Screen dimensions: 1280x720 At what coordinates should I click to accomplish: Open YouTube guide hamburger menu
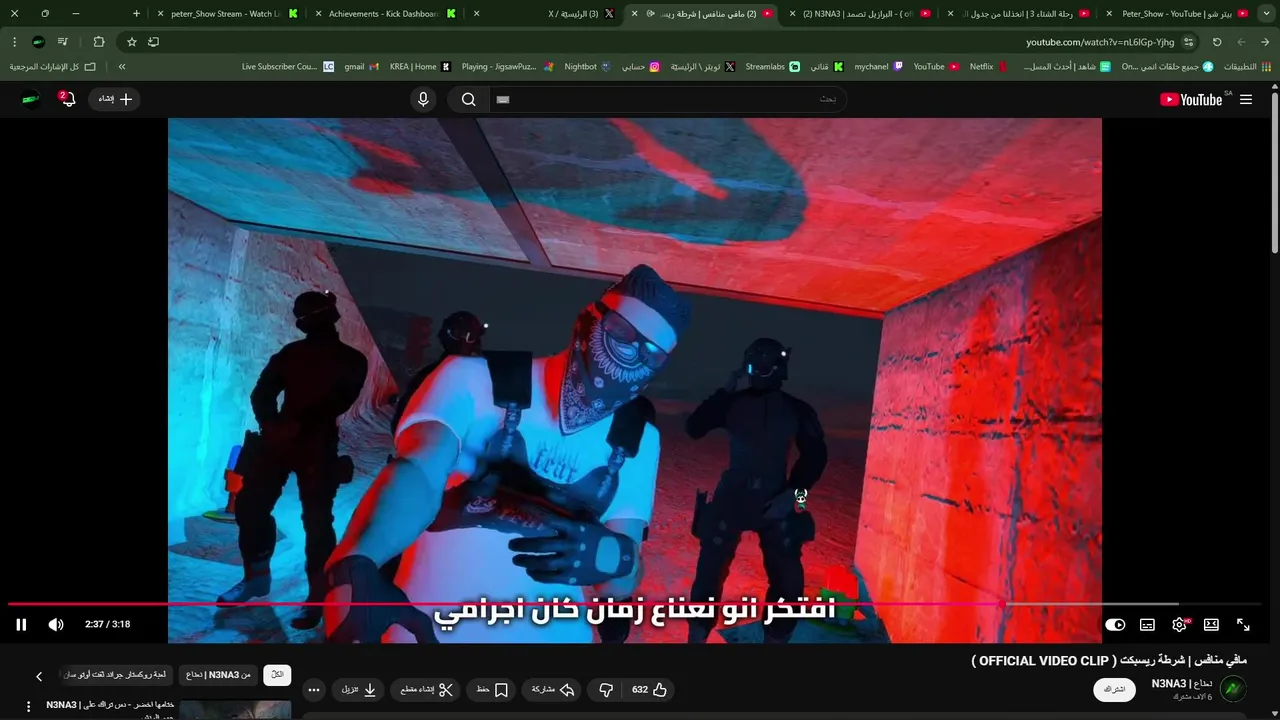pyautogui.click(x=1246, y=99)
